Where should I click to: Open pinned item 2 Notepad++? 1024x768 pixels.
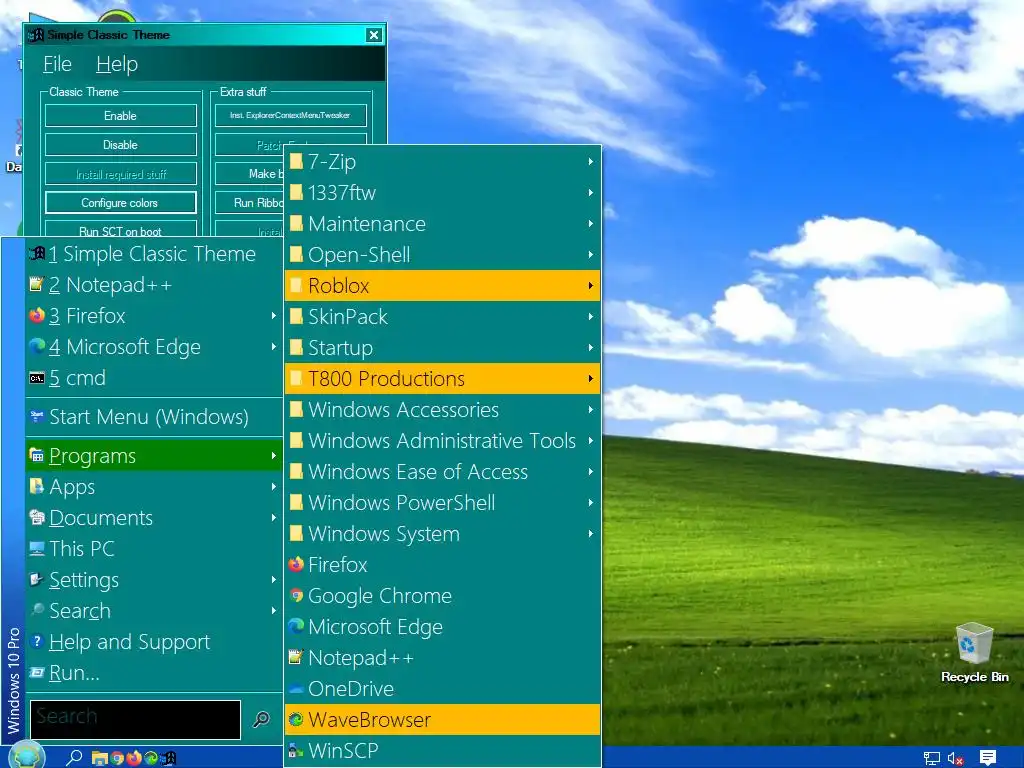(154, 285)
